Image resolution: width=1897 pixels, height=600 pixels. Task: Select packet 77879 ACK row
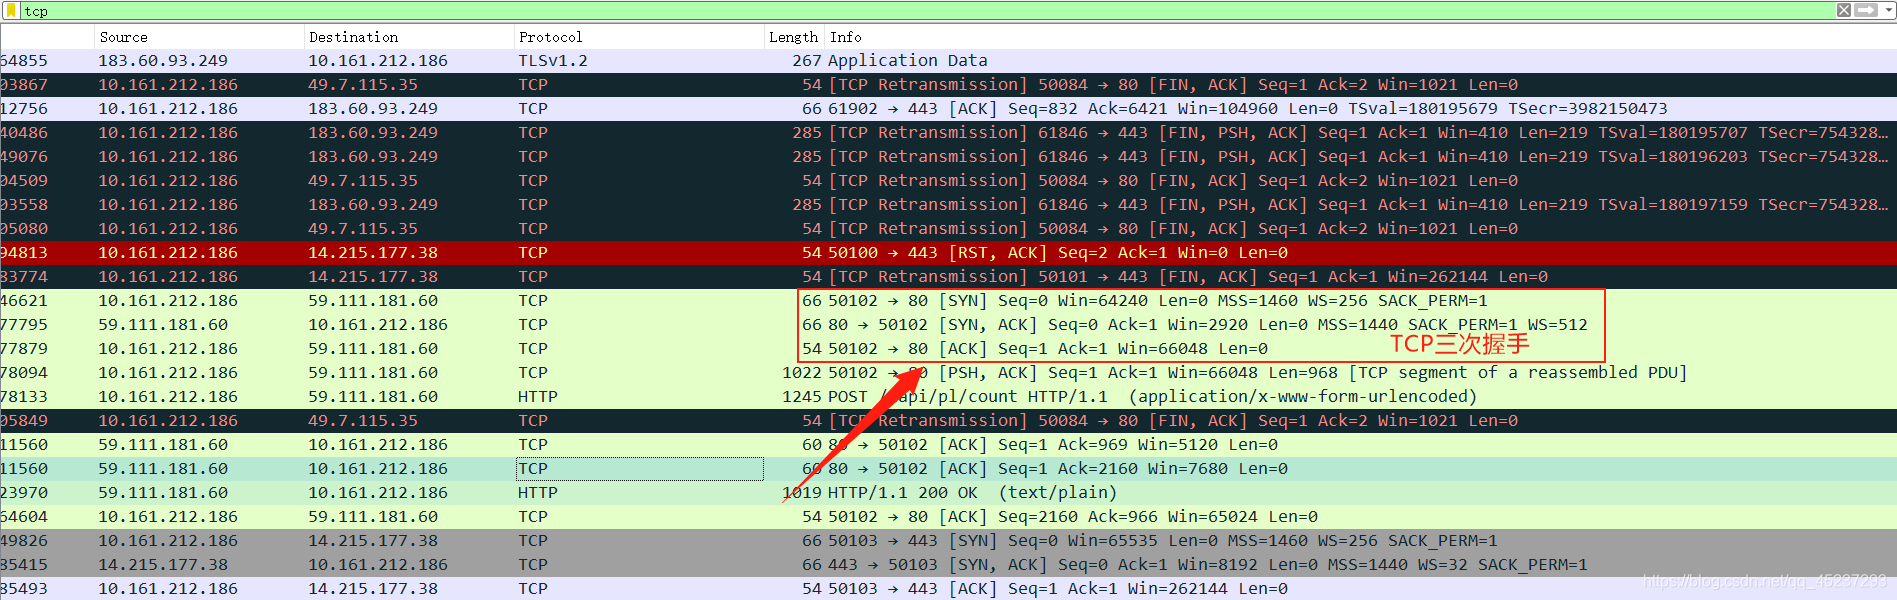[x=948, y=348]
